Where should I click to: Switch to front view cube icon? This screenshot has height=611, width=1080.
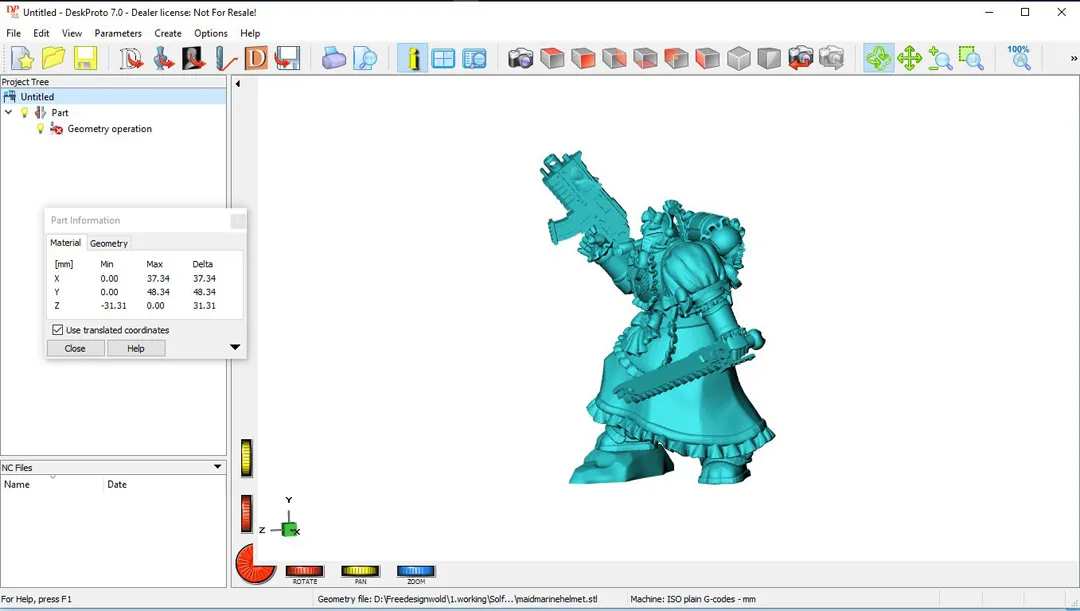[583, 58]
